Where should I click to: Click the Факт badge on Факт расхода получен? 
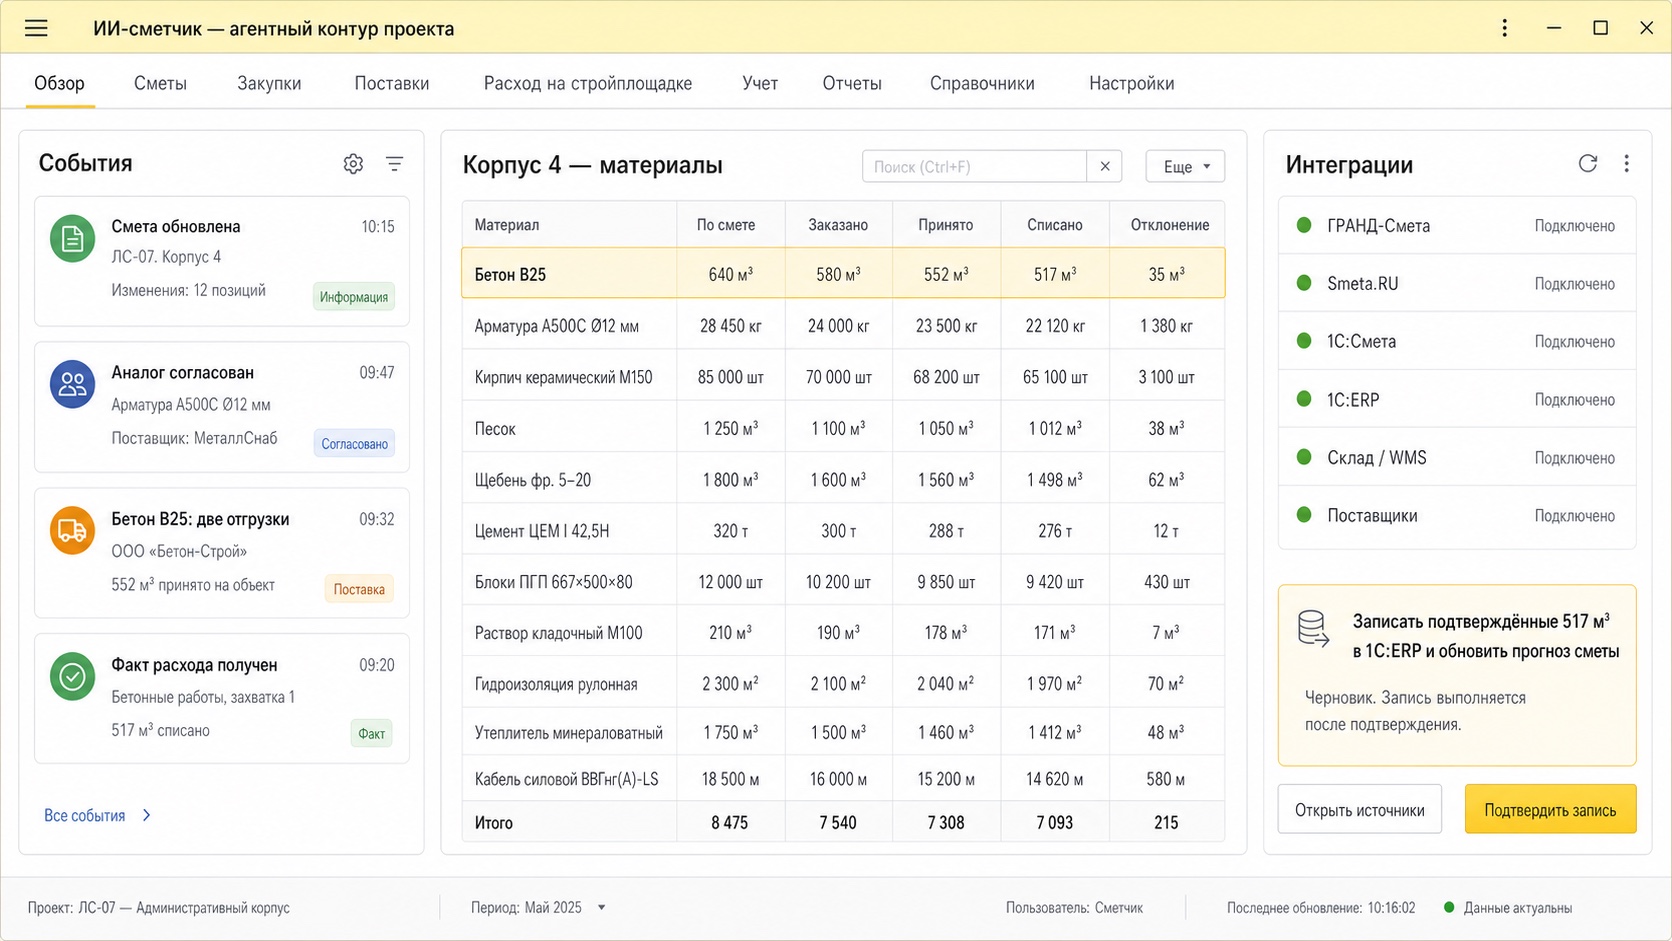click(371, 733)
